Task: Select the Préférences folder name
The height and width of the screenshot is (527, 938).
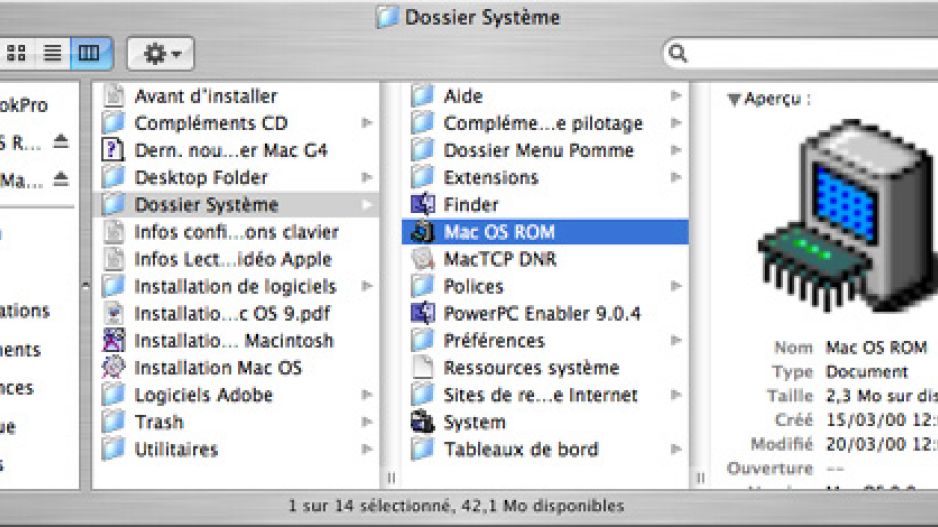Action: click(x=494, y=340)
